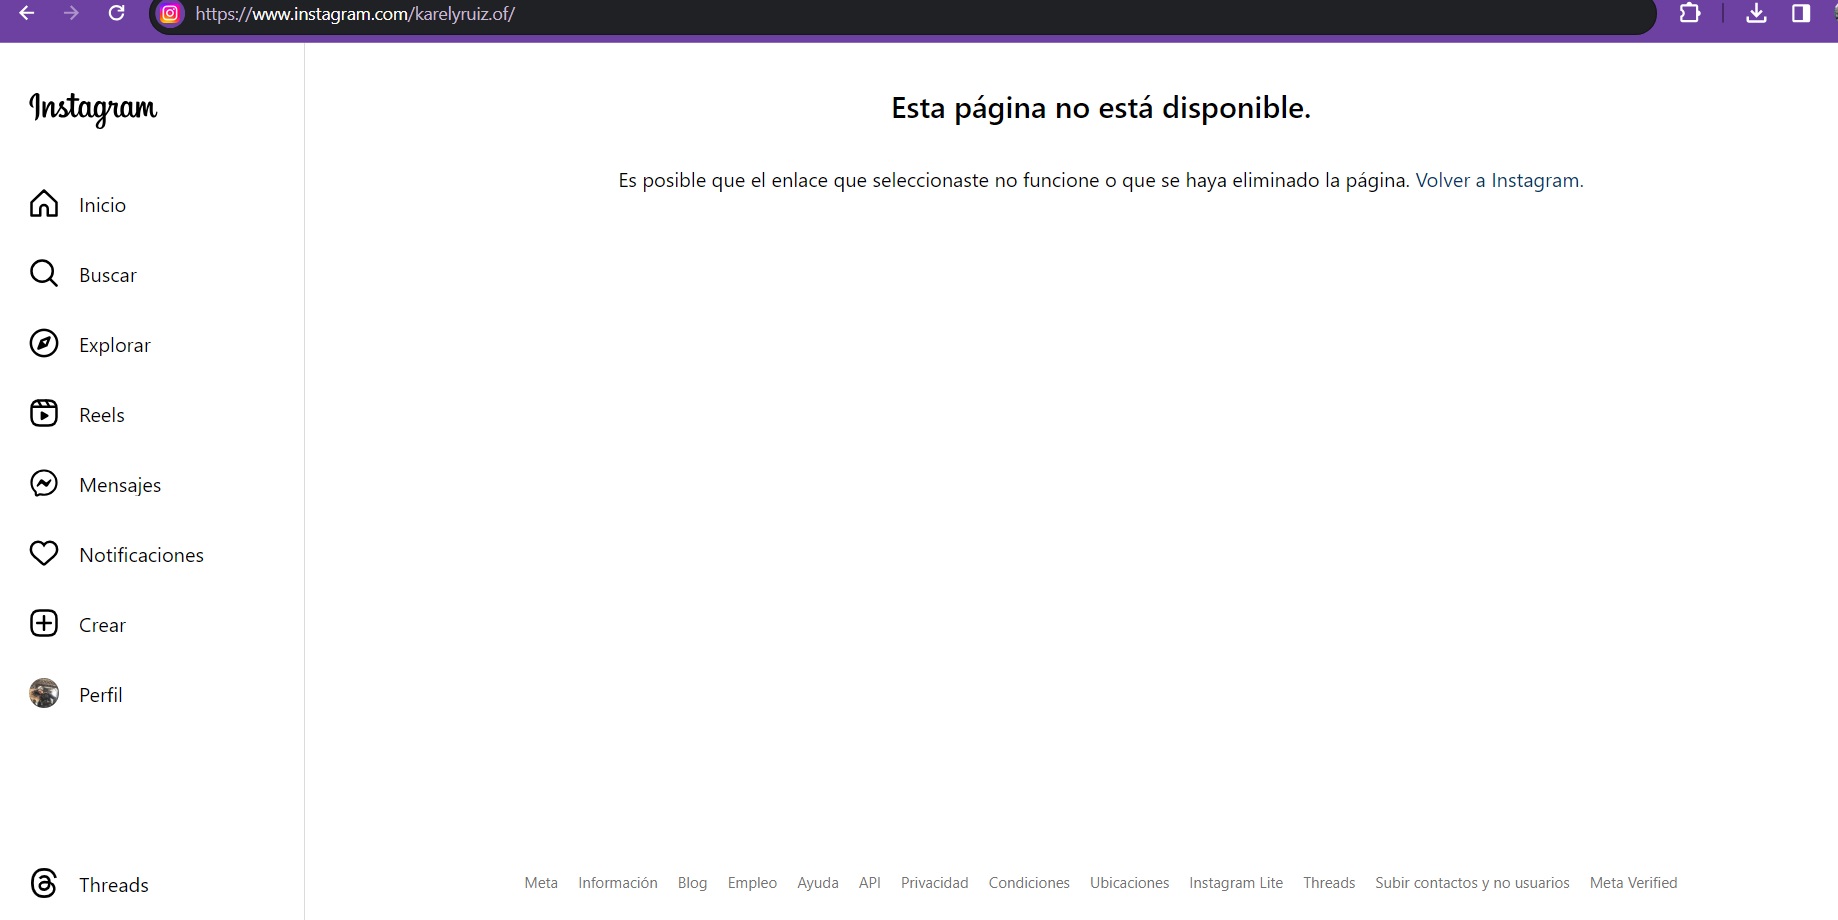Open the Instagram Lite footer link
Image resolution: width=1838 pixels, height=920 pixels.
pos(1236,883)
